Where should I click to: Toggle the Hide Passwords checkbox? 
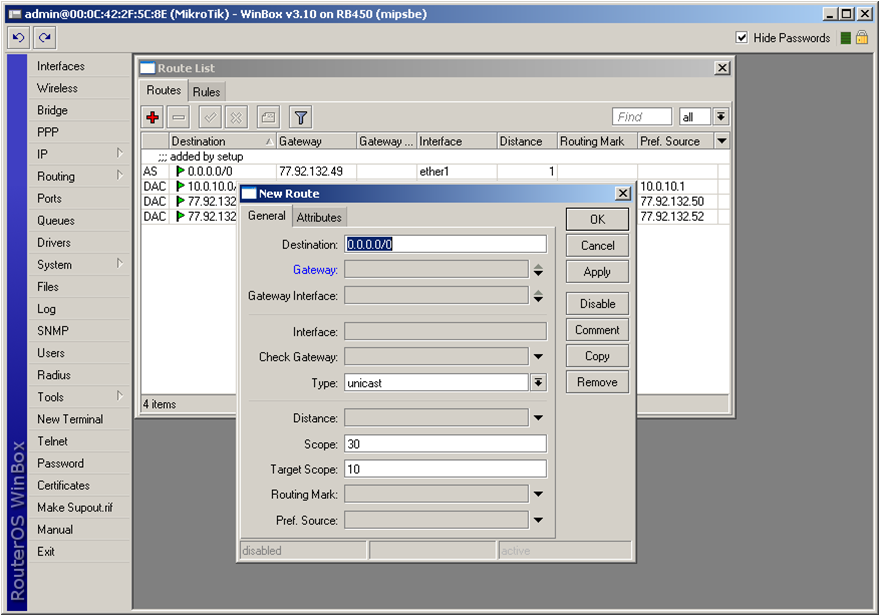point(742,38)
